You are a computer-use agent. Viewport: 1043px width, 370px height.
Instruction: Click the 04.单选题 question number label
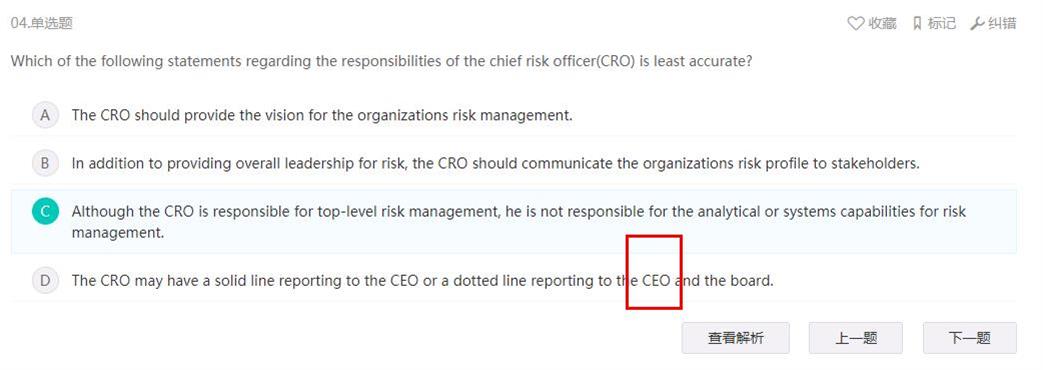[41, 23]
